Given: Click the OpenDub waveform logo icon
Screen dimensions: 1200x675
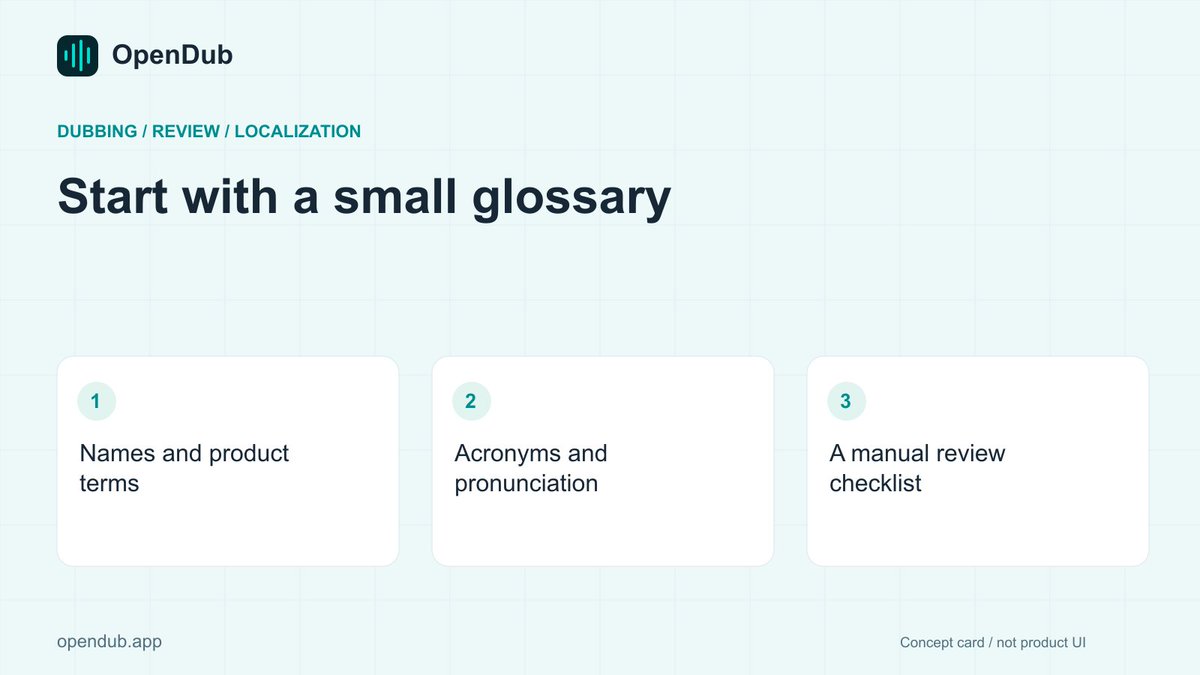Looking at the screenshot, I should 77,55.
